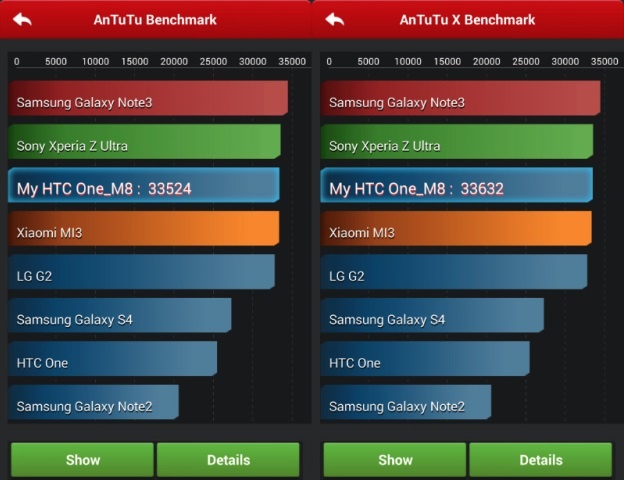This screenshot has width=624, height=480.
Task: Click the 25000 axis label in AnTuTu Benchmark
Action: 213,61
